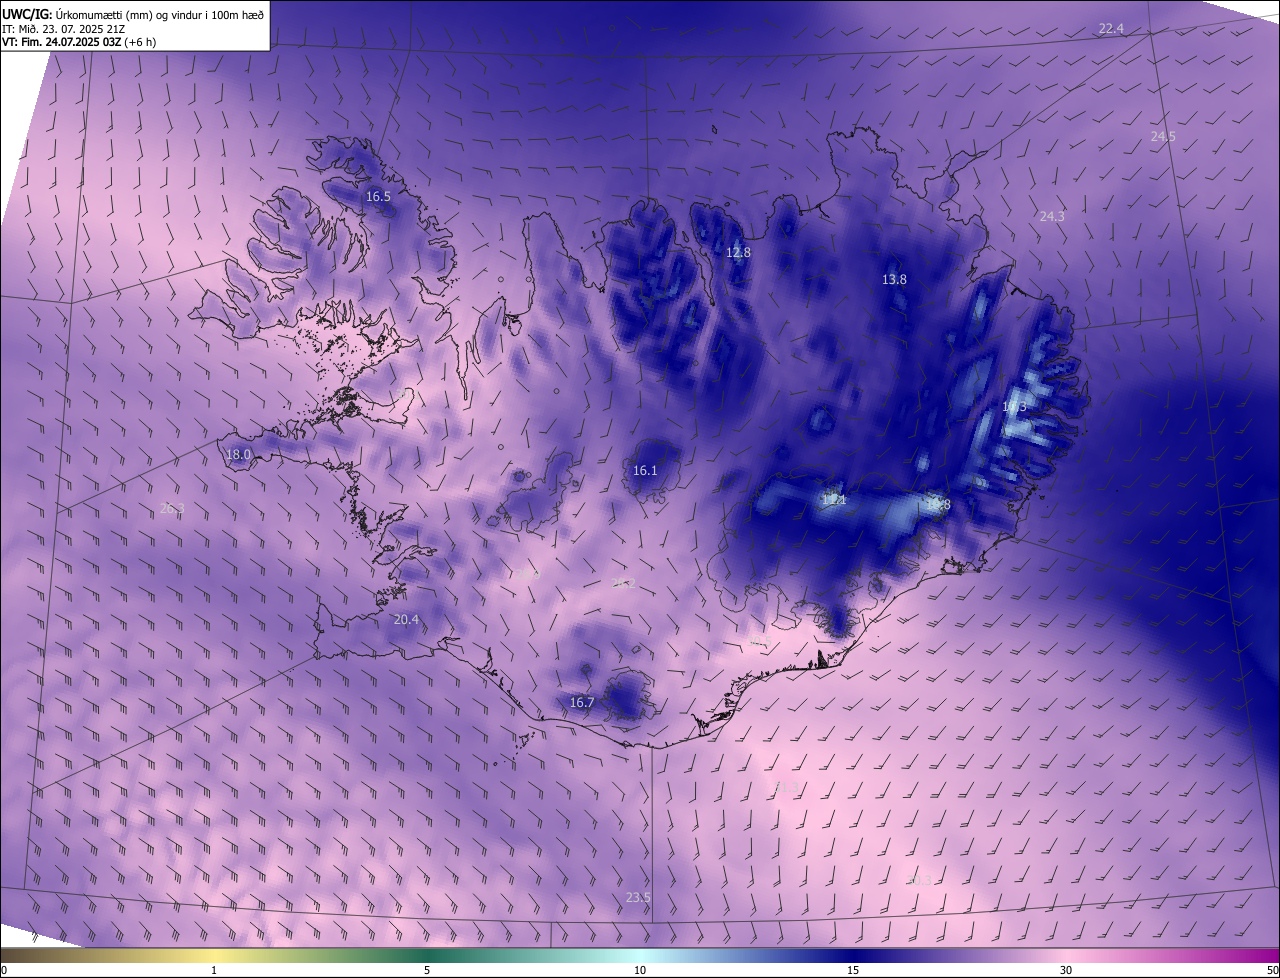Click the valid time line "VT: Fim. 24.07.2025 03Z (+6 h)"
Image resolution: width=1280 pixels, height=978 pixels.
pos(79,42)
